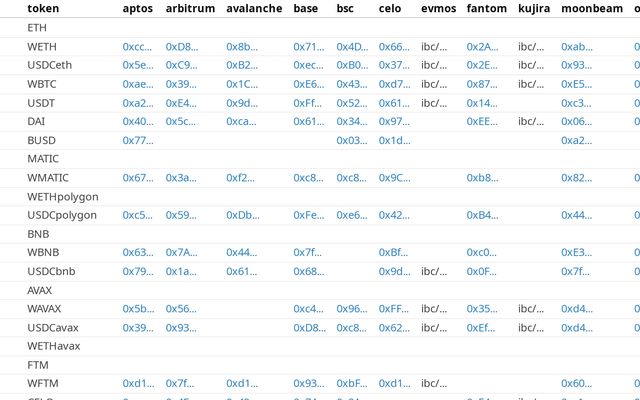Open the WFTM aptos address link
Viewport: 640px width, 400px height.
click(138, 384)
